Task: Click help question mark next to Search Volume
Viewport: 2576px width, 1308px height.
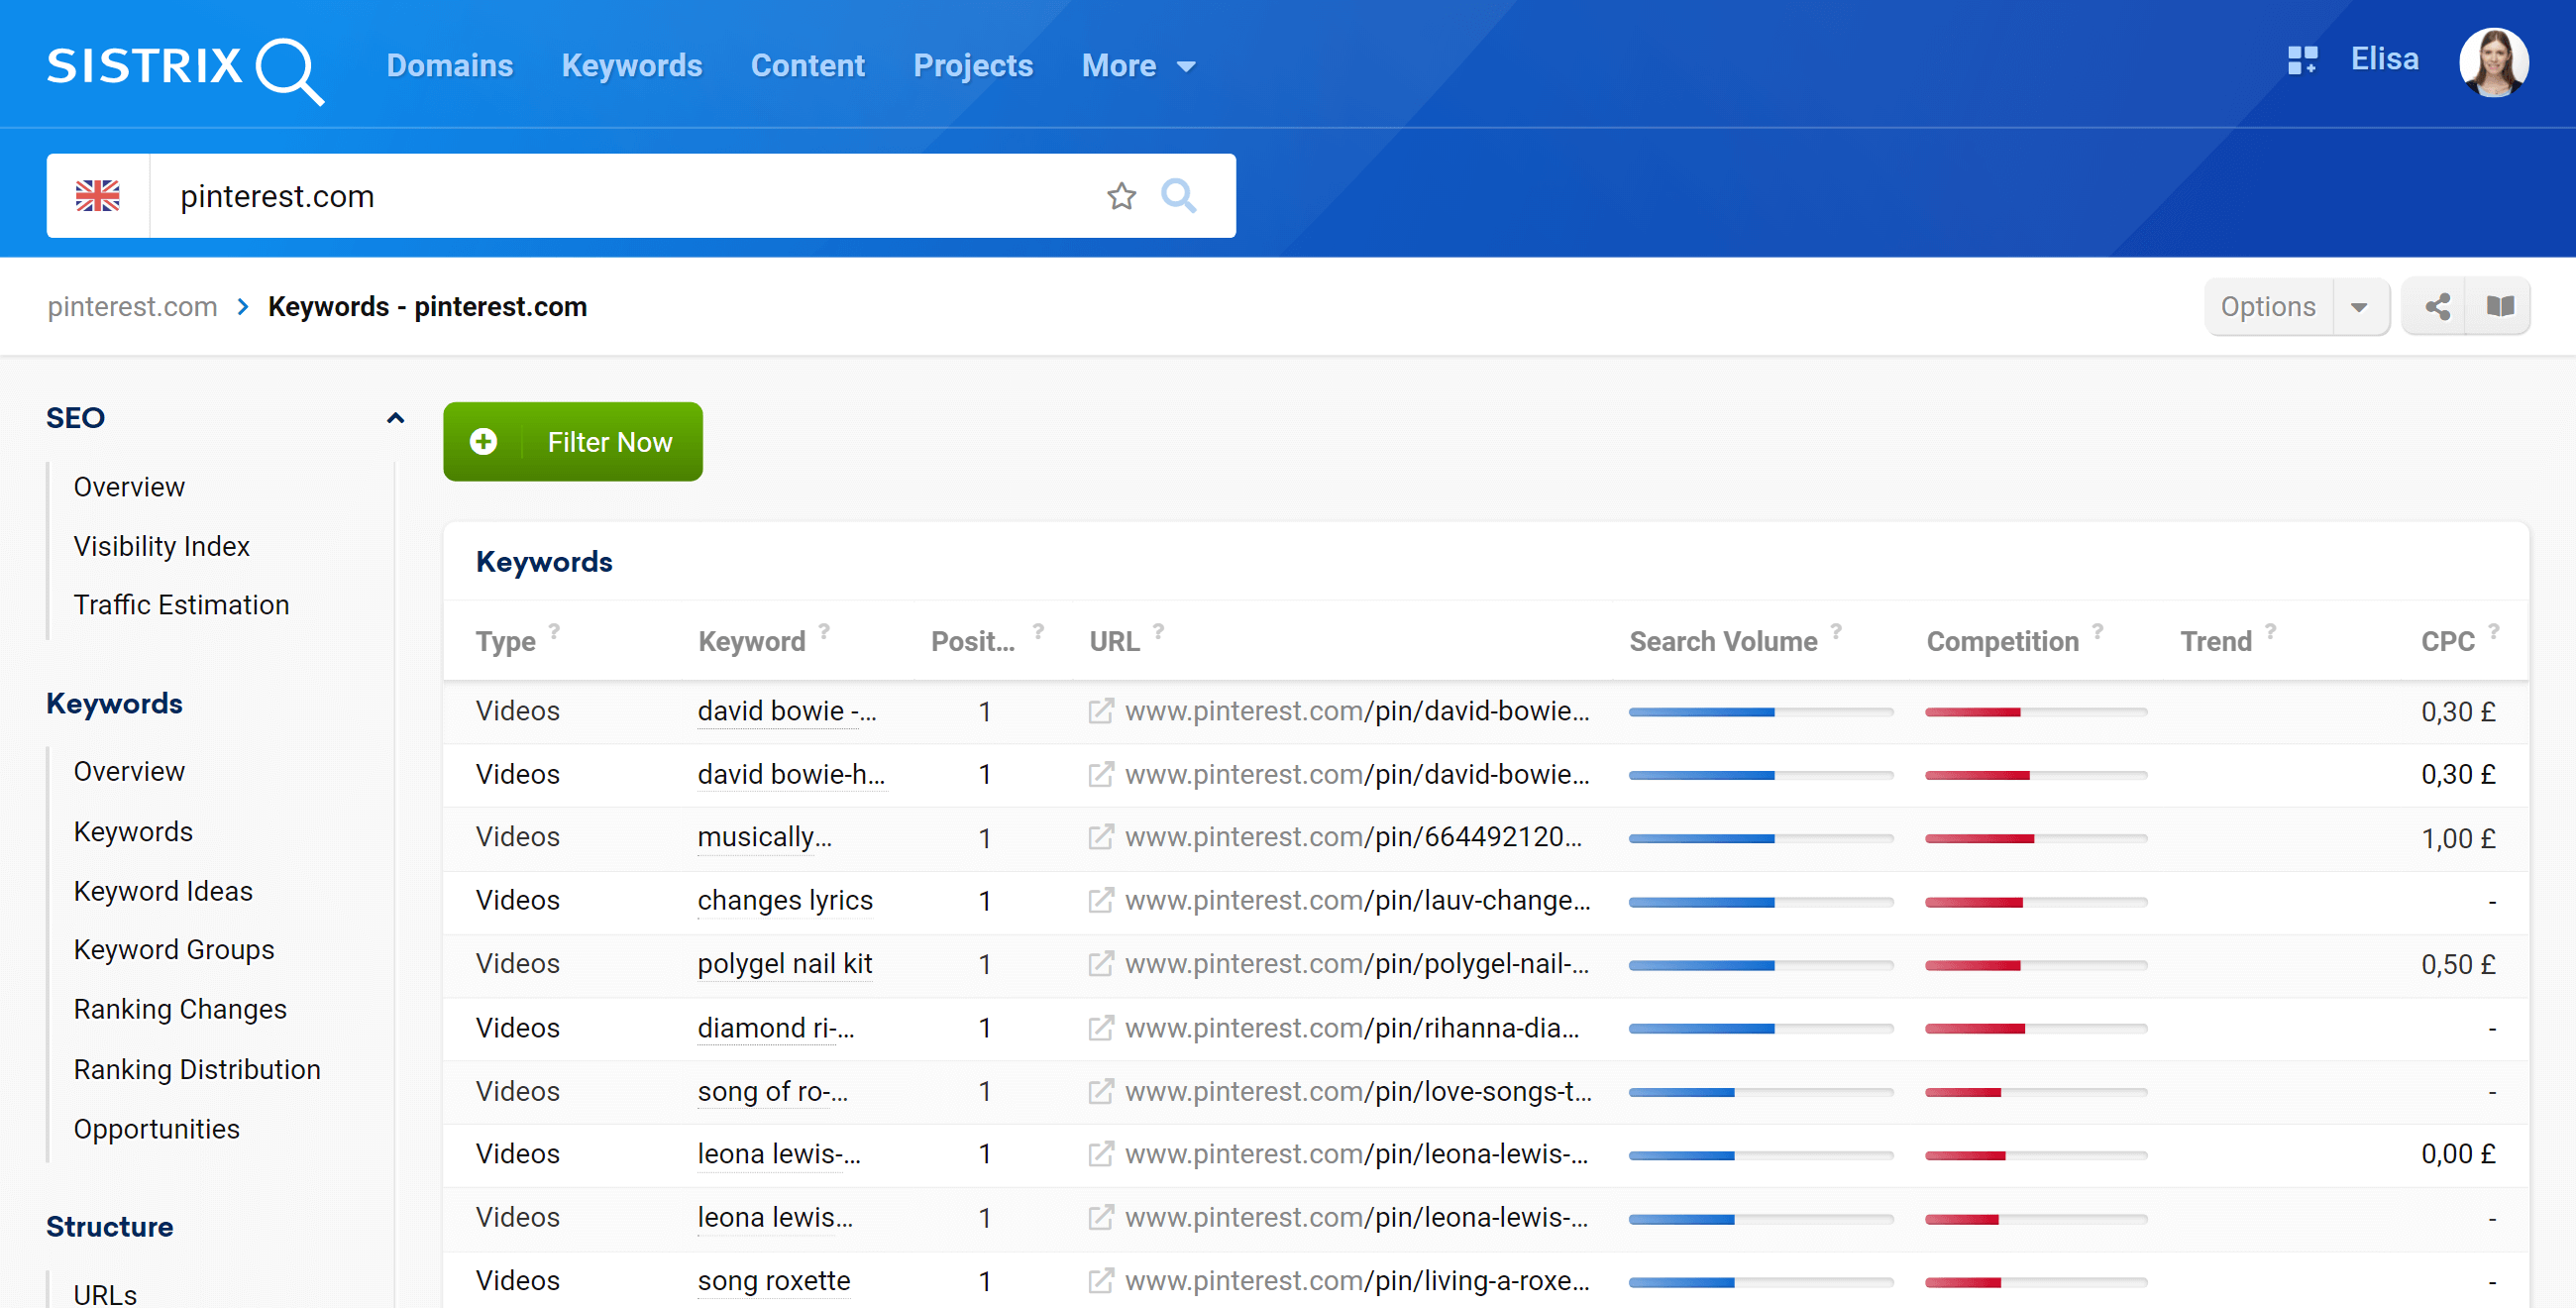Action: 1836,631
